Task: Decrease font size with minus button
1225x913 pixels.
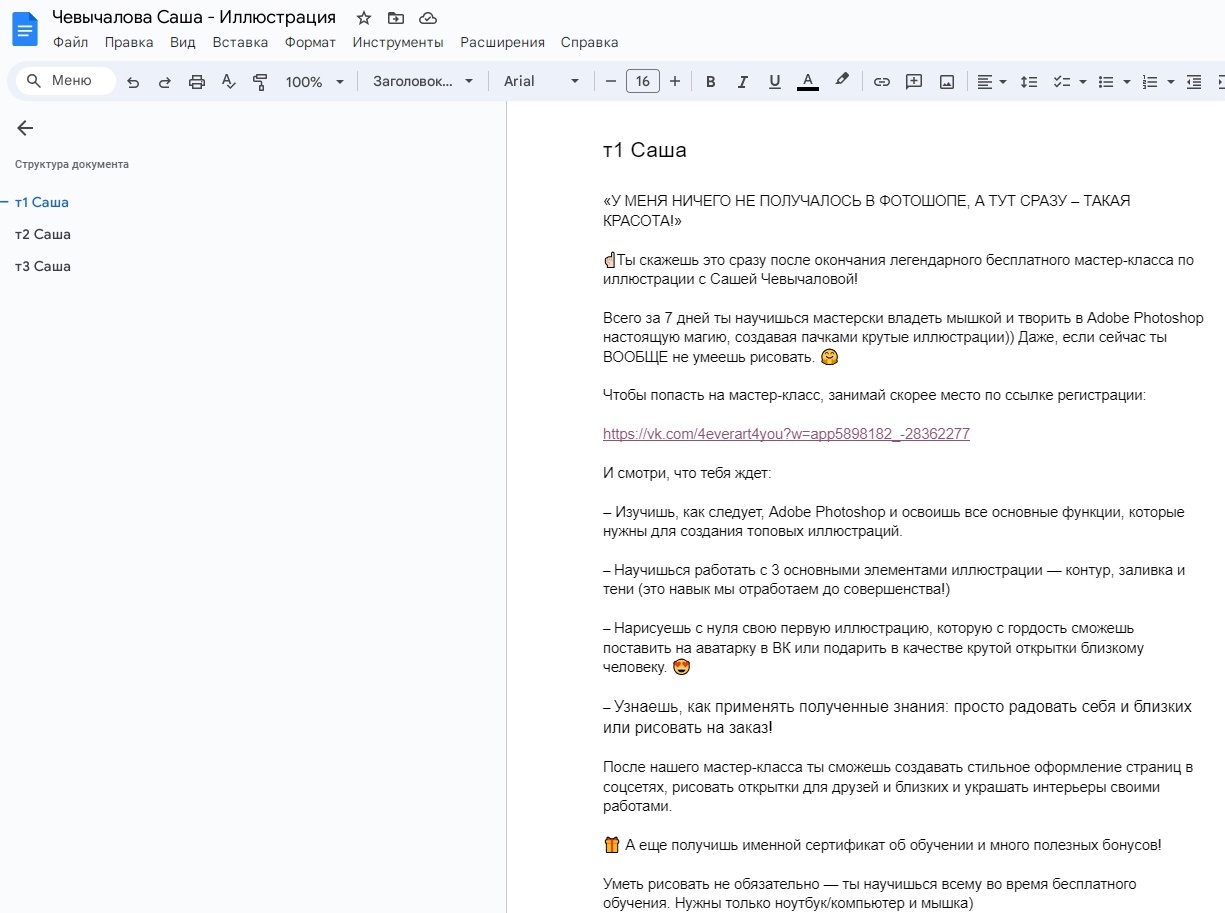Action: 611,81
